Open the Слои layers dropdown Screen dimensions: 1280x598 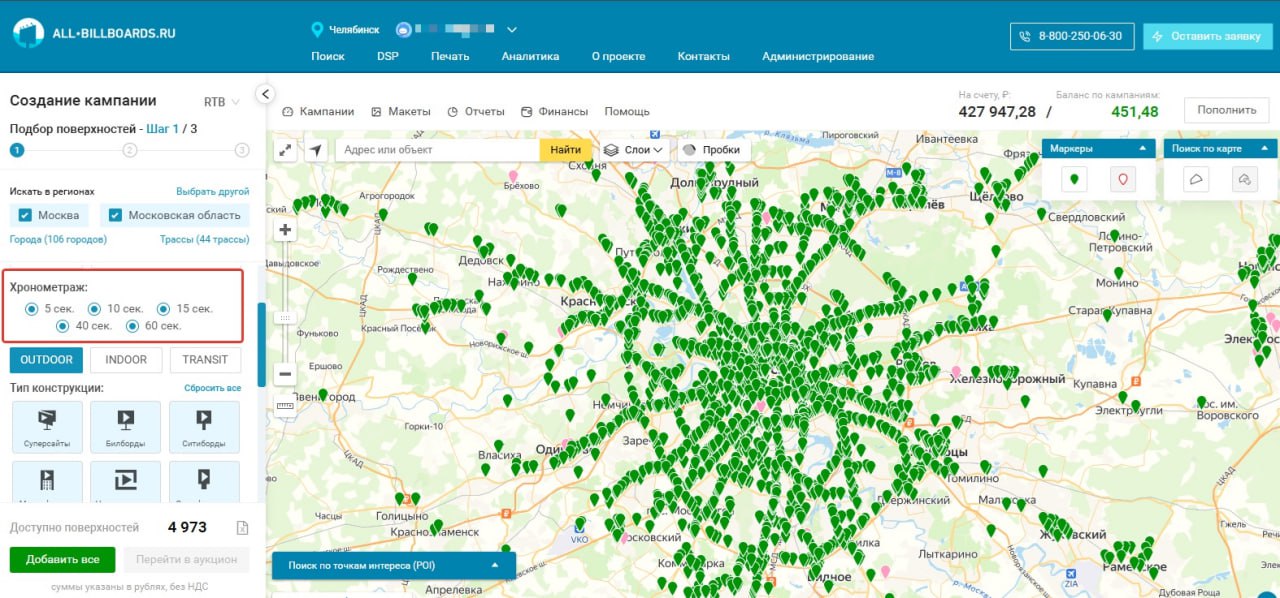click(x=635, y=150)
